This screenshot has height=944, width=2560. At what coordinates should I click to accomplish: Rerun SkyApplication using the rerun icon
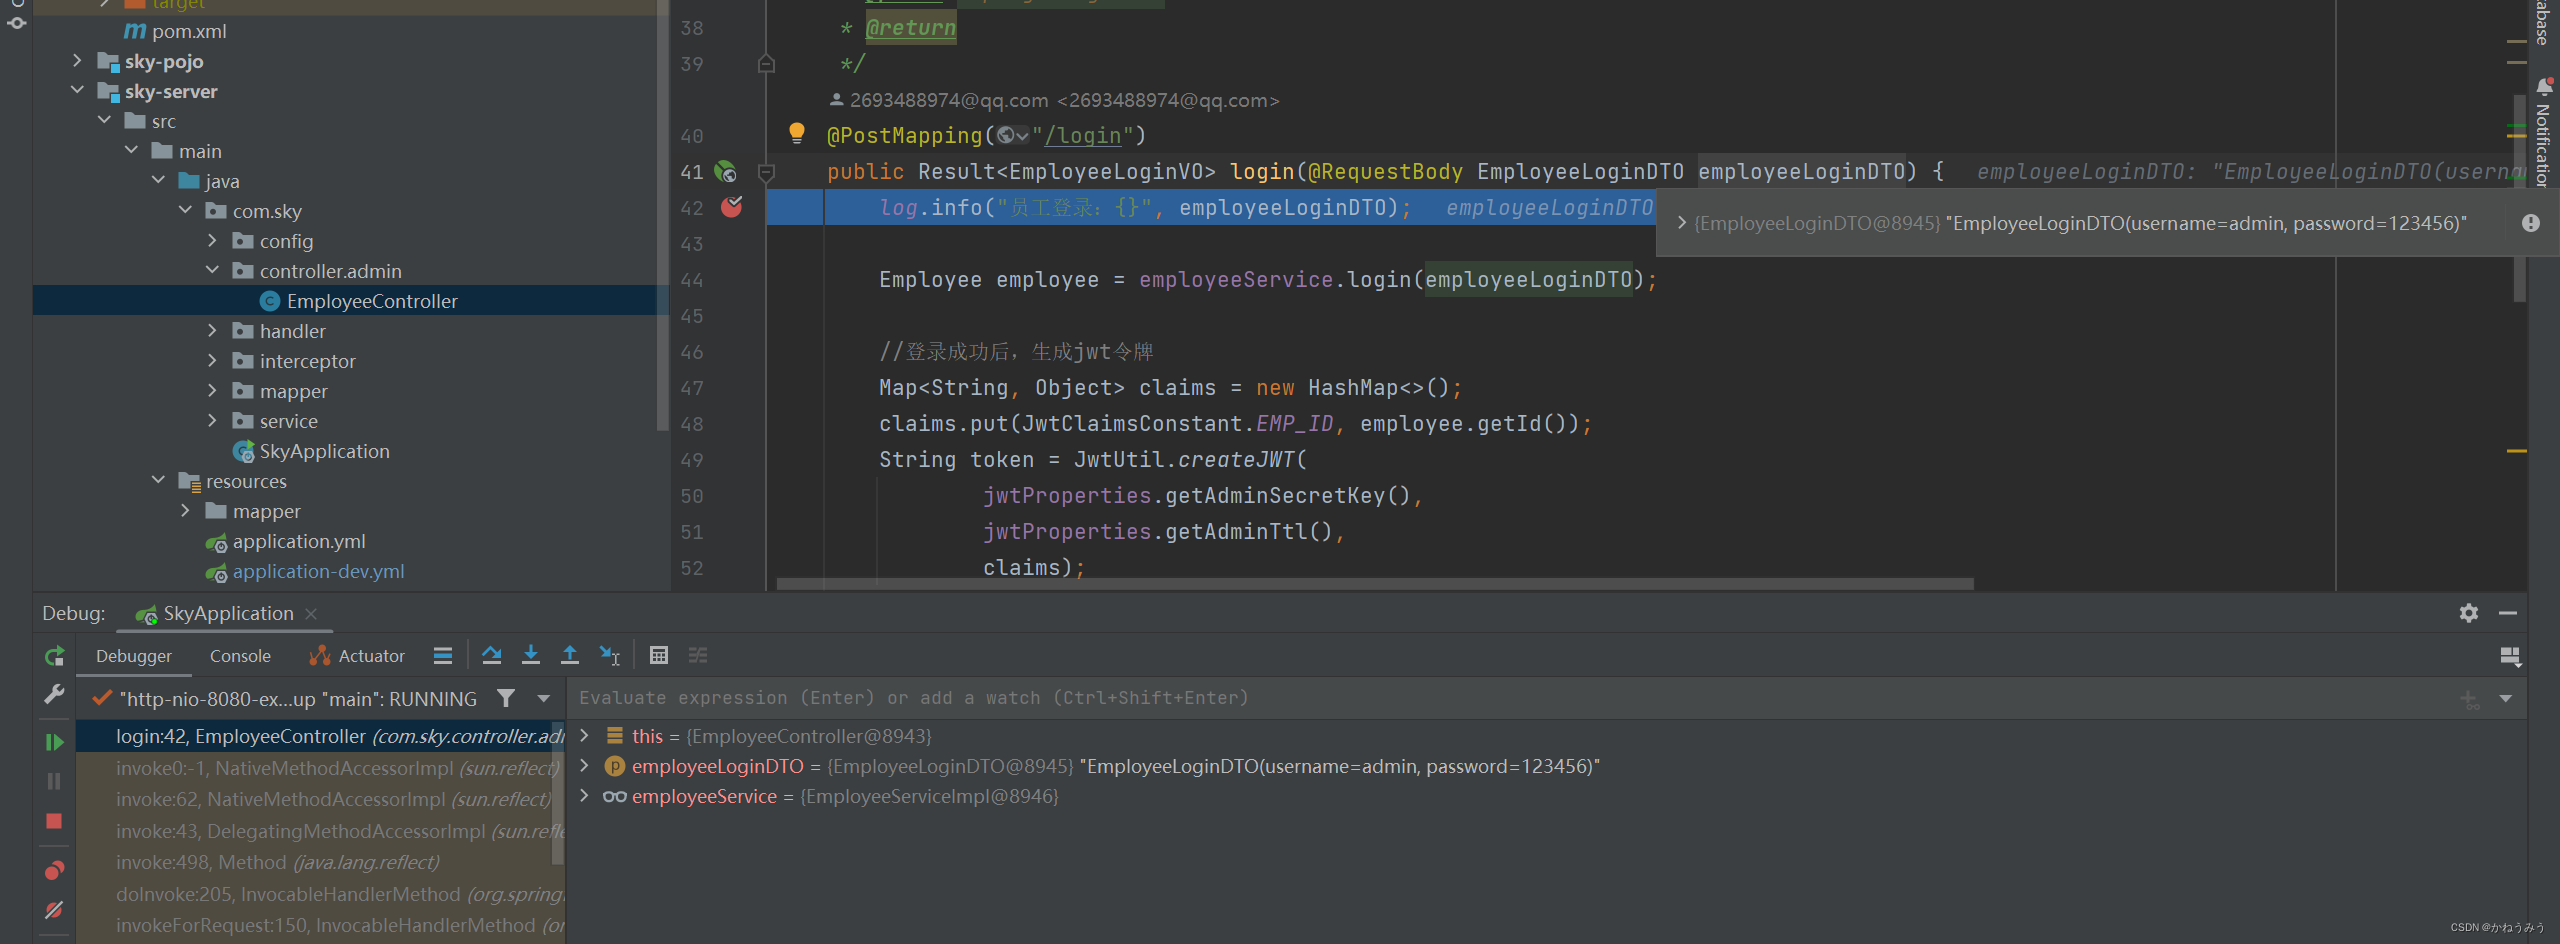(54, 656)
